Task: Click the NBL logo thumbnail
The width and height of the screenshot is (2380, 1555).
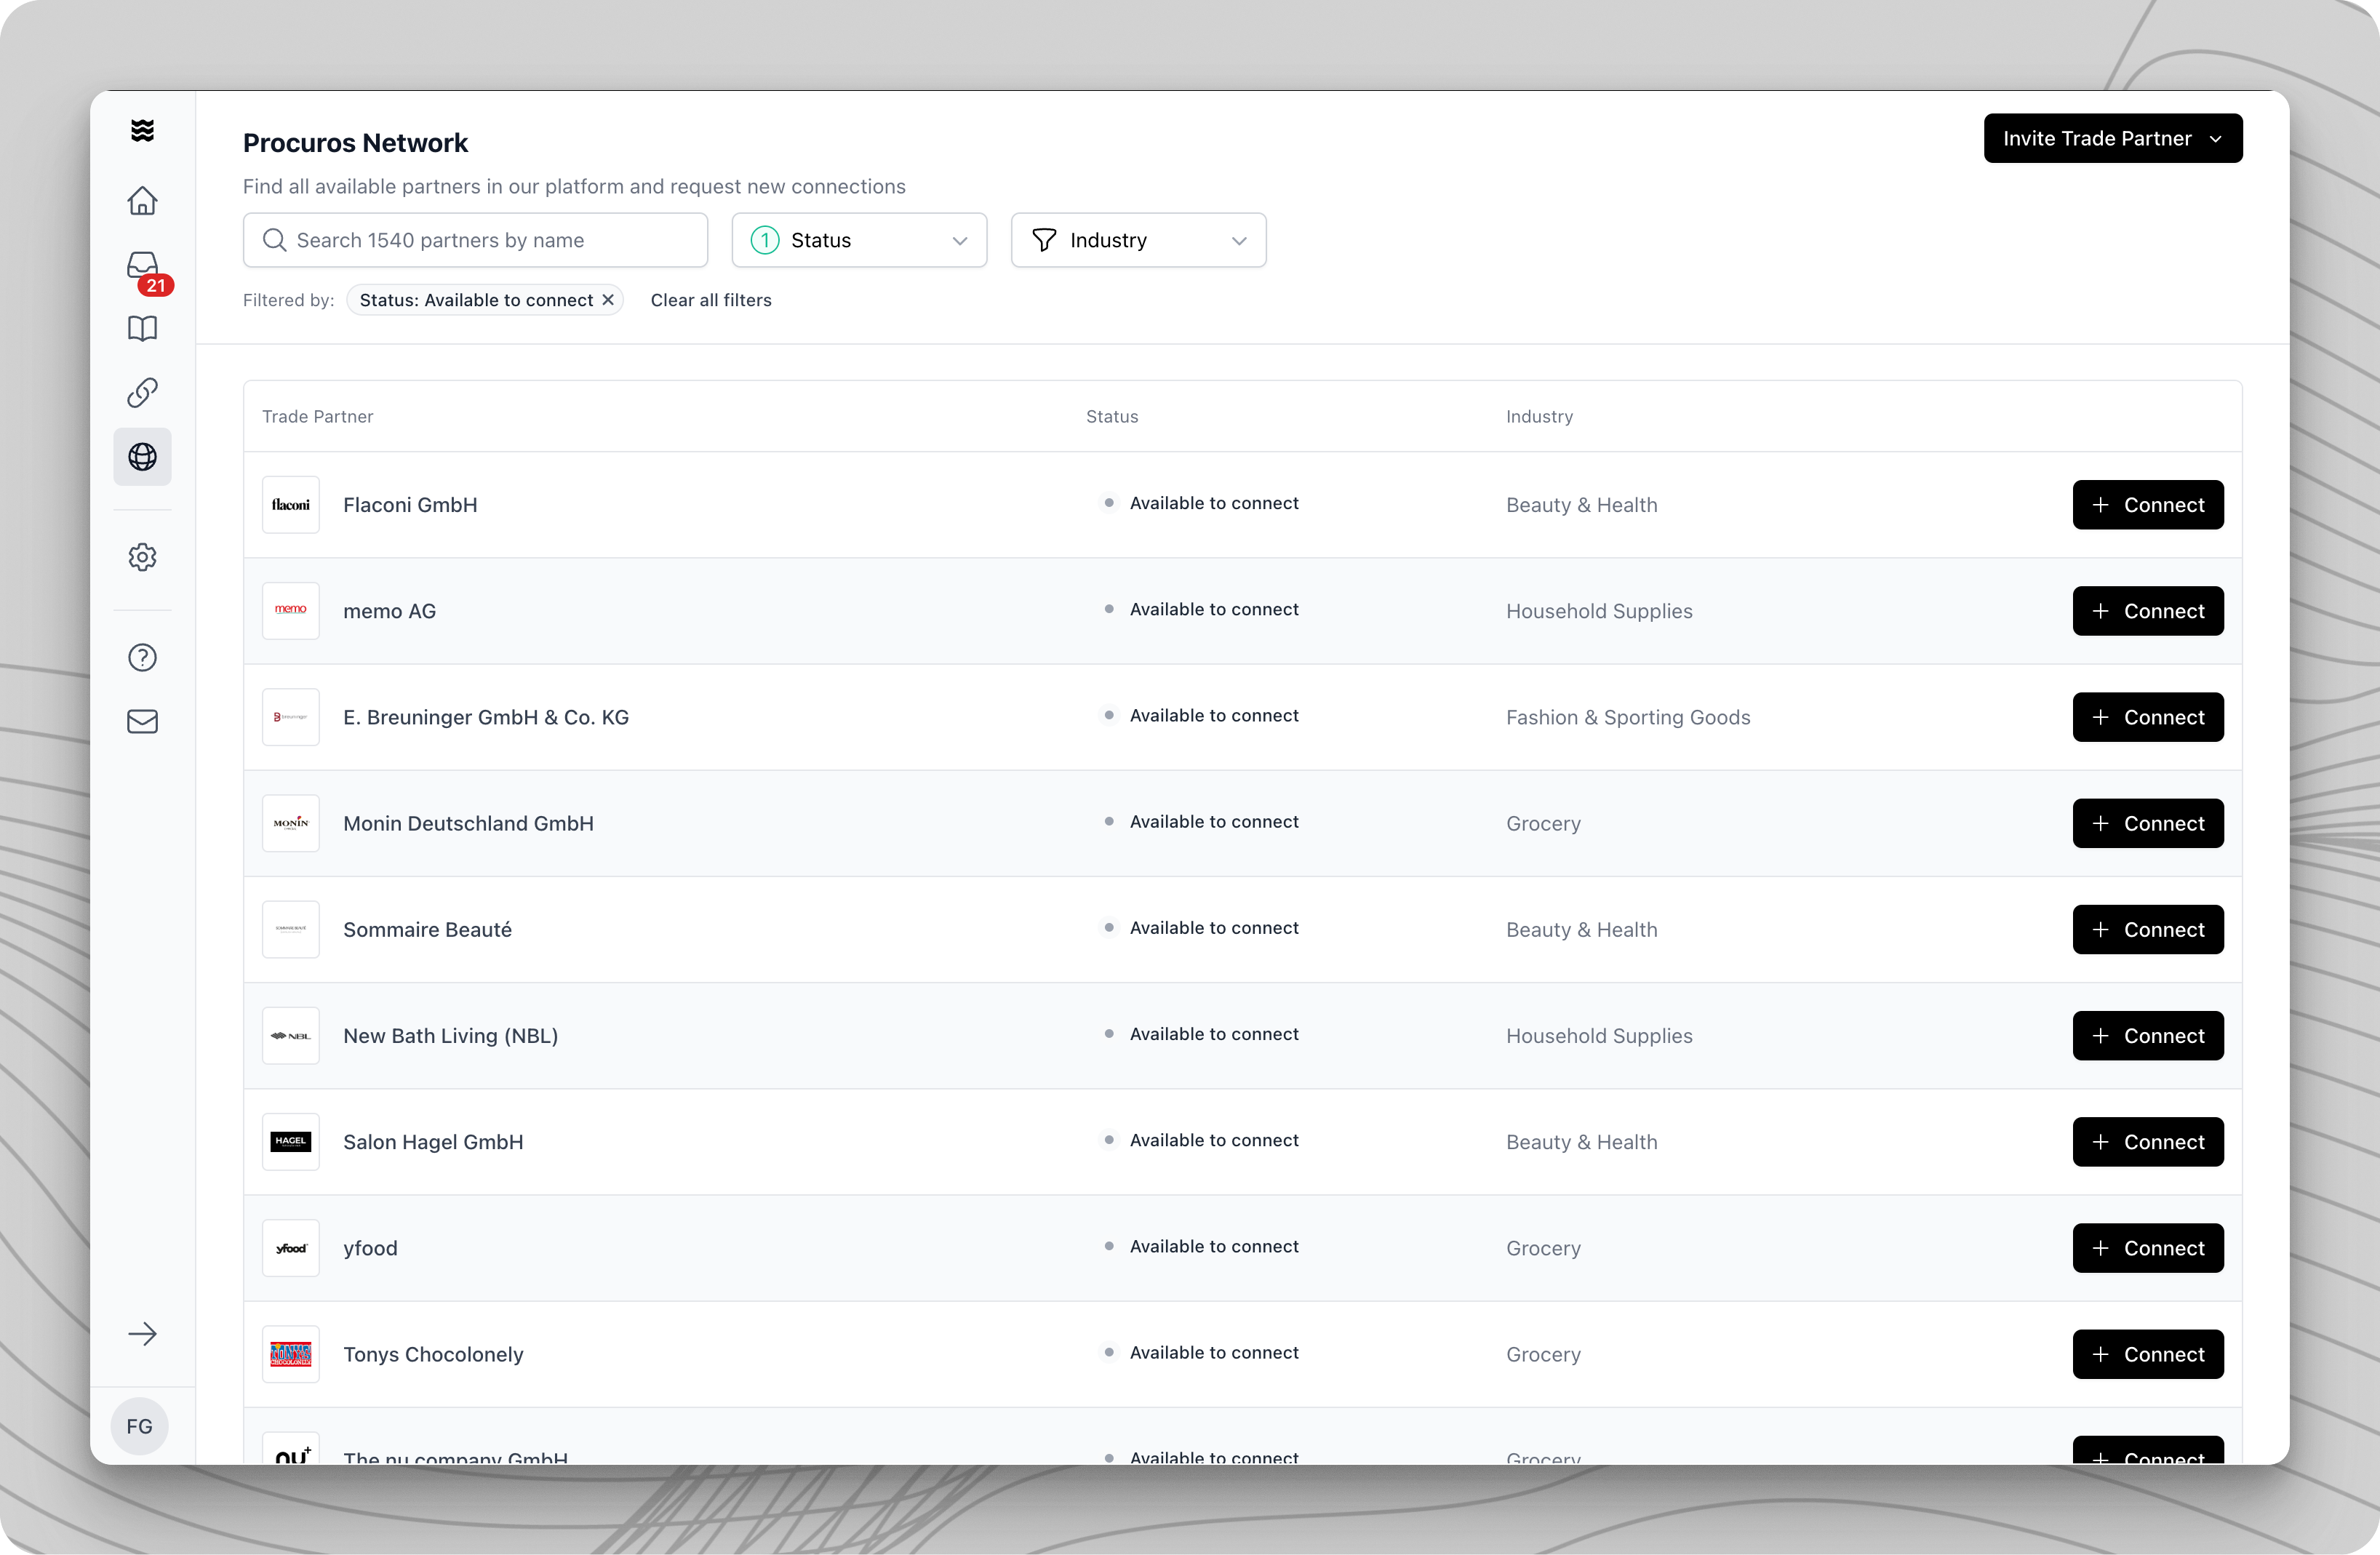Action: pos(291,1036)
